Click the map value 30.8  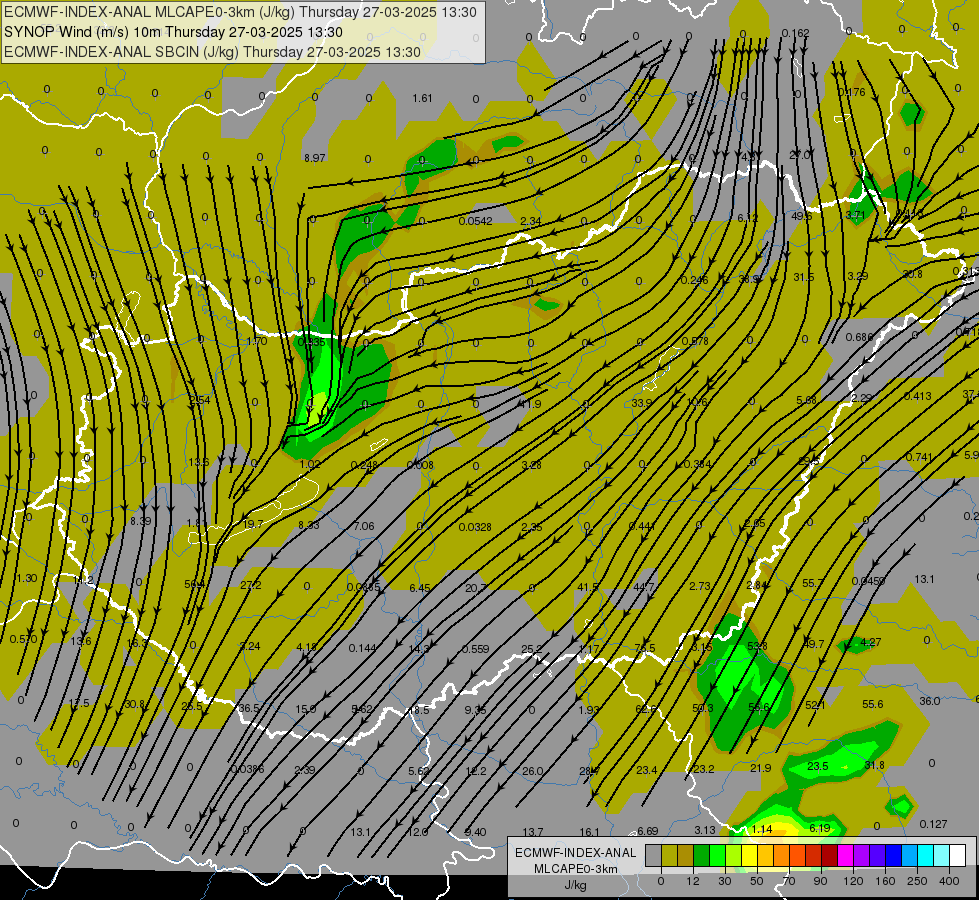click(x=134, y=705)
